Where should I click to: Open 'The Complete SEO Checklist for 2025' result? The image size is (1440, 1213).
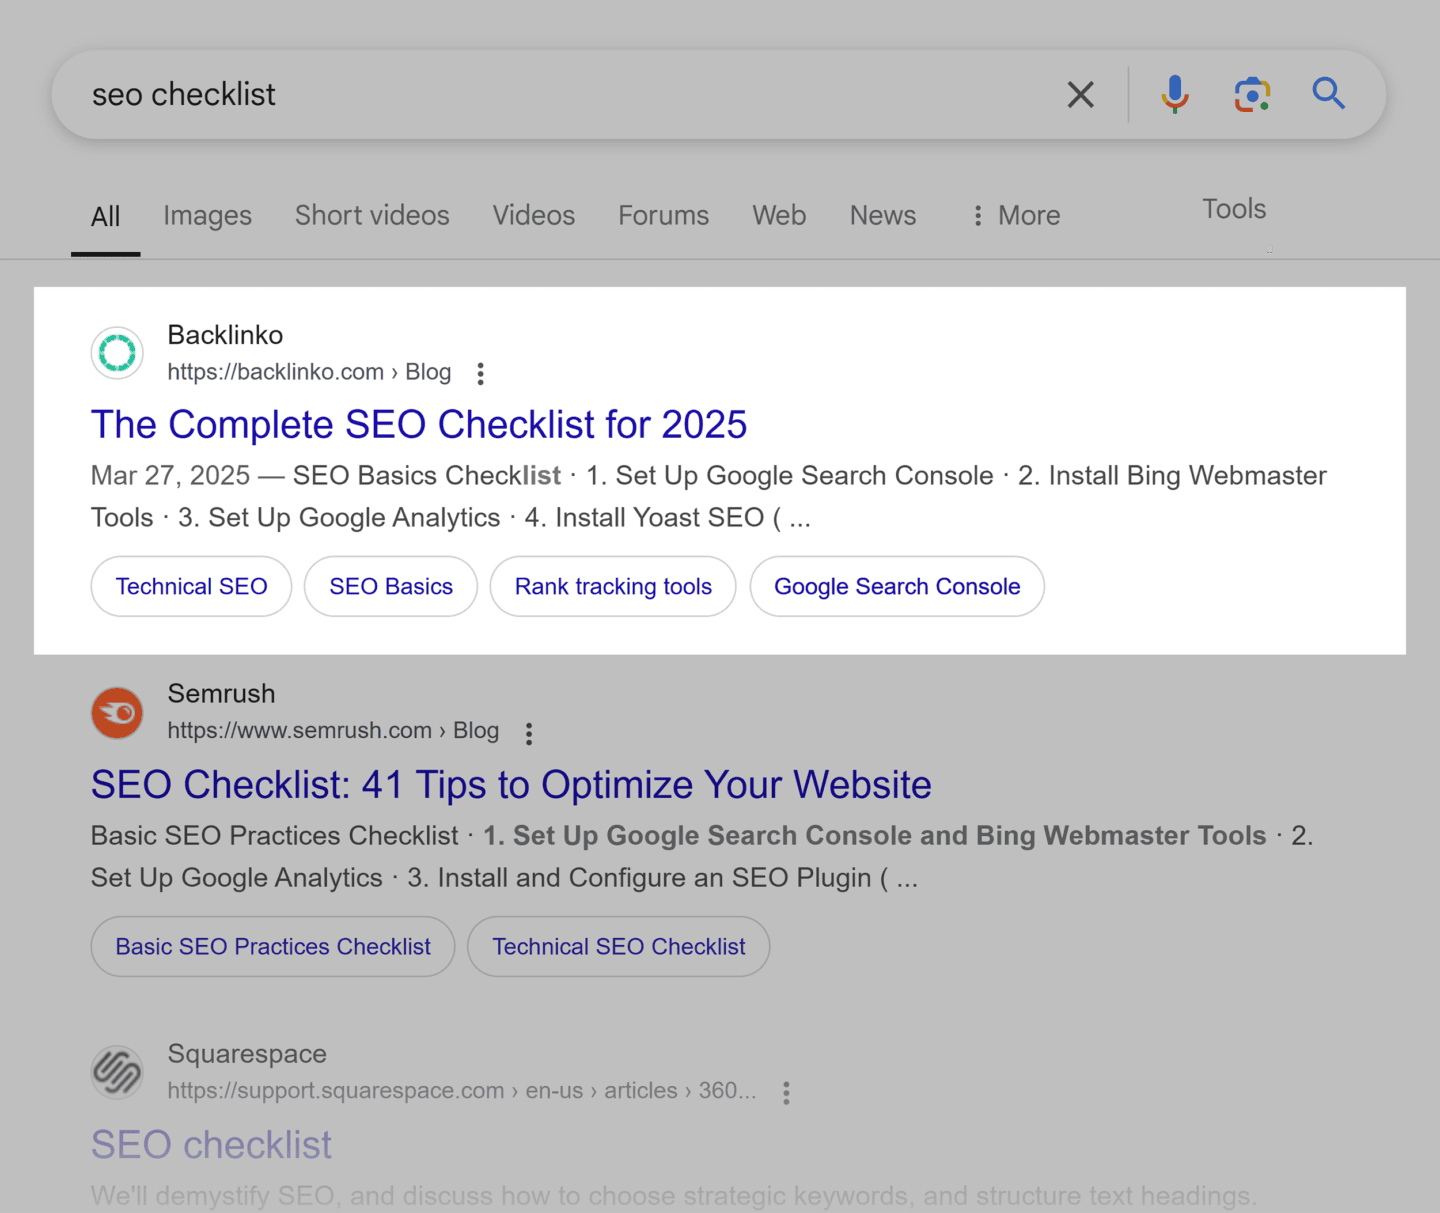tap(418, 424)
